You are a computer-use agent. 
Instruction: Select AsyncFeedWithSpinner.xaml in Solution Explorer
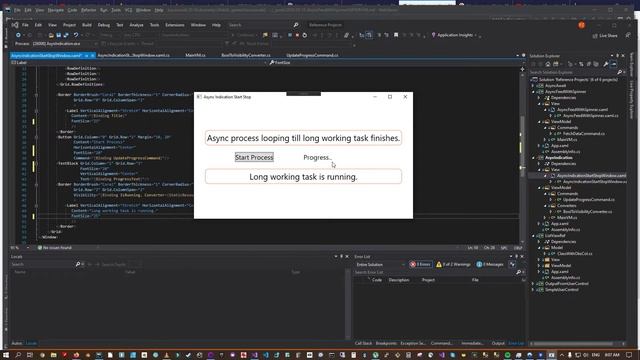pos(582,110)
